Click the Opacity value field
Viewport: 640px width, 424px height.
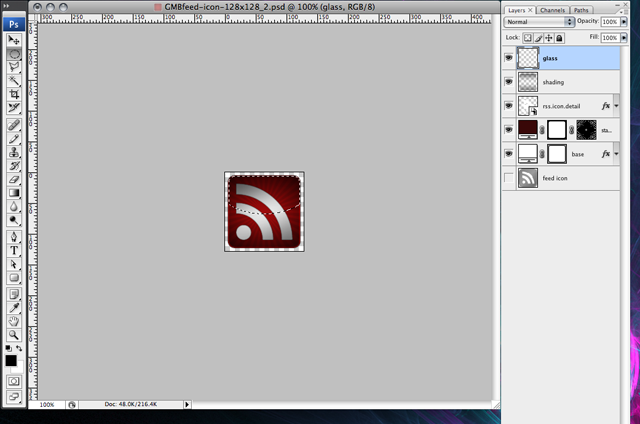(x=610, y=22)
